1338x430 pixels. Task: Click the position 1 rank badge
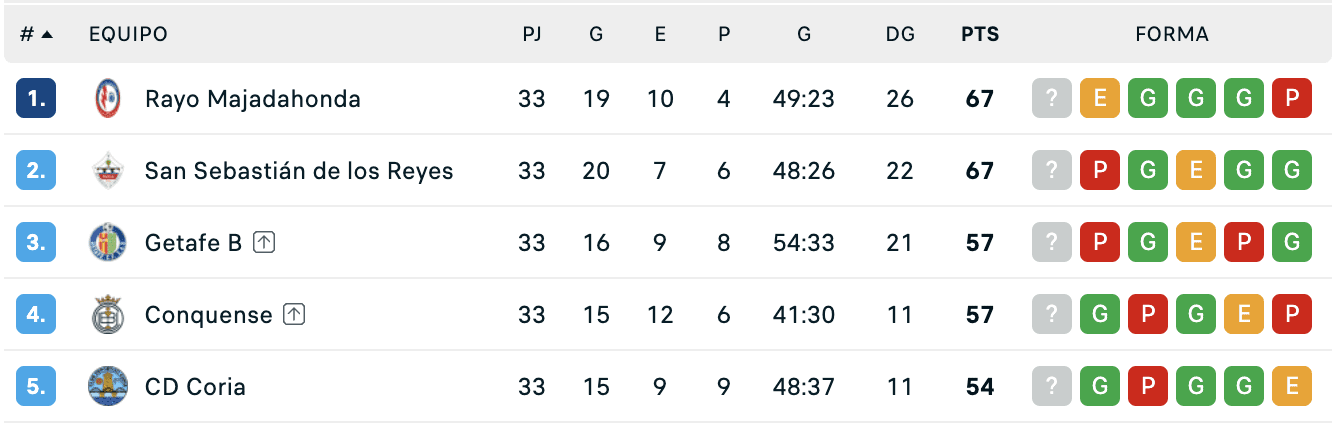click(36, 99)
